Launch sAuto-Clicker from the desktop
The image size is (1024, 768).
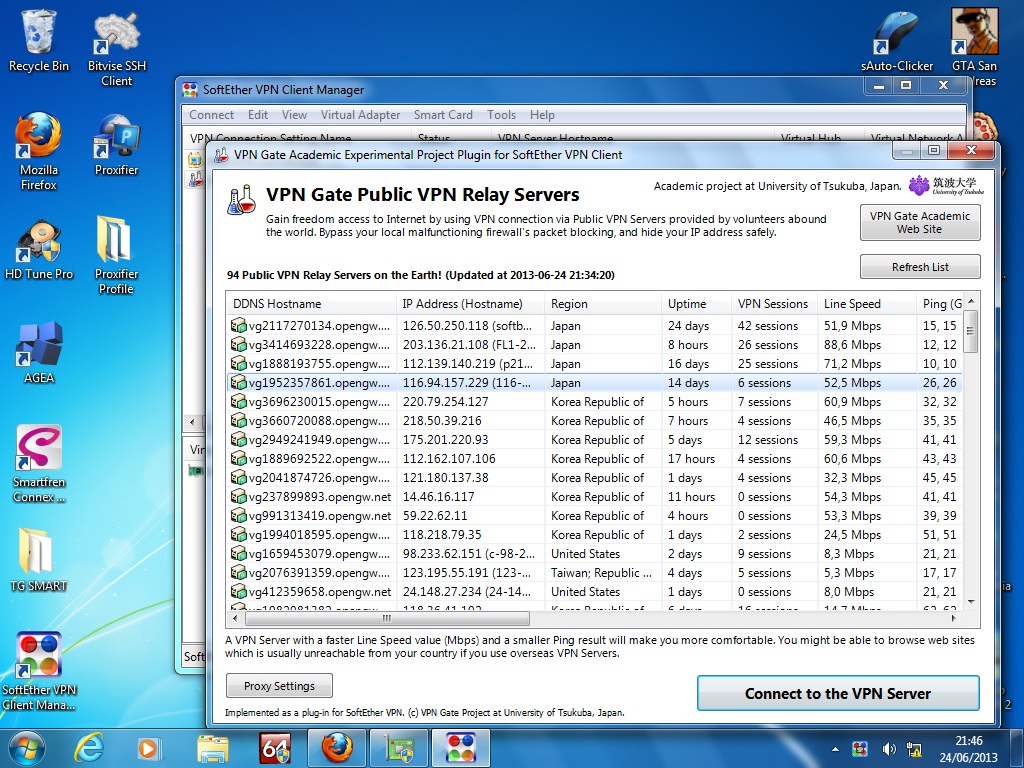tap(897, 40)
